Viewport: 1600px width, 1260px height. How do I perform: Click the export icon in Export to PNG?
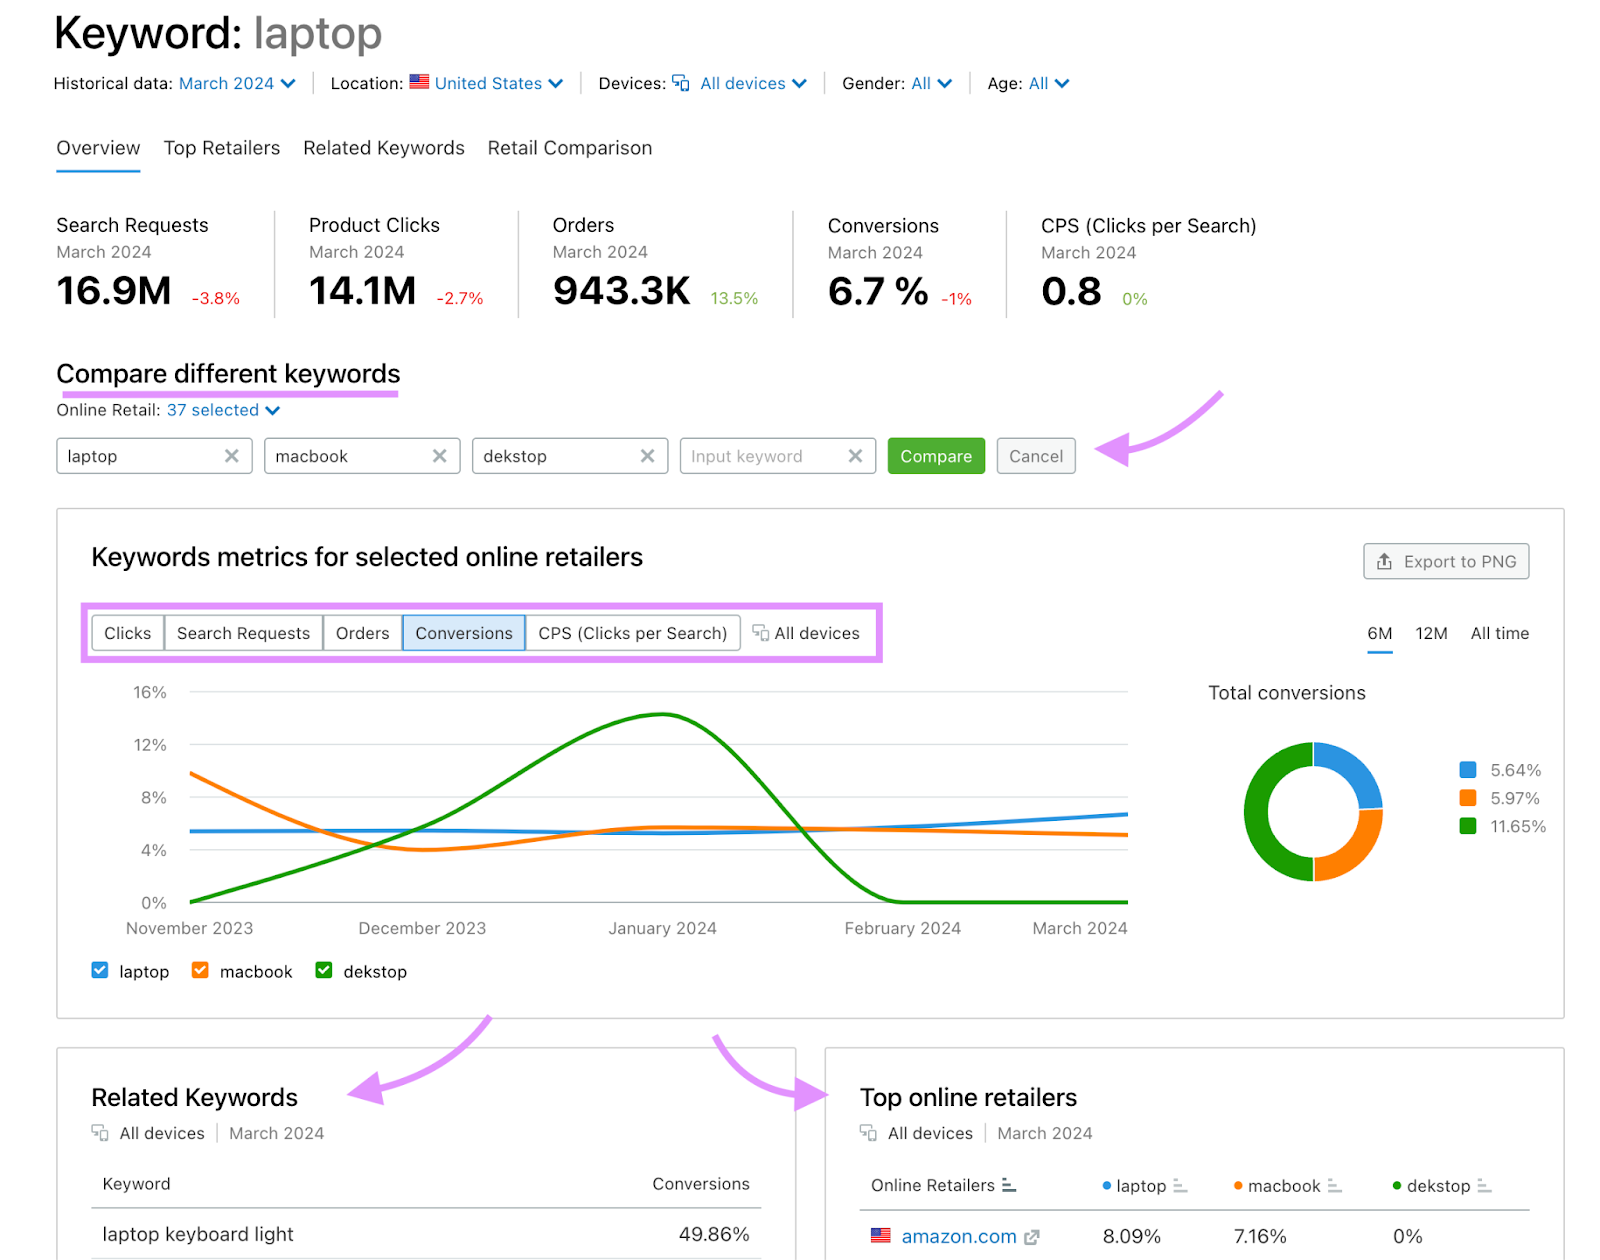pyautogui.click(x=1385, y=561)
